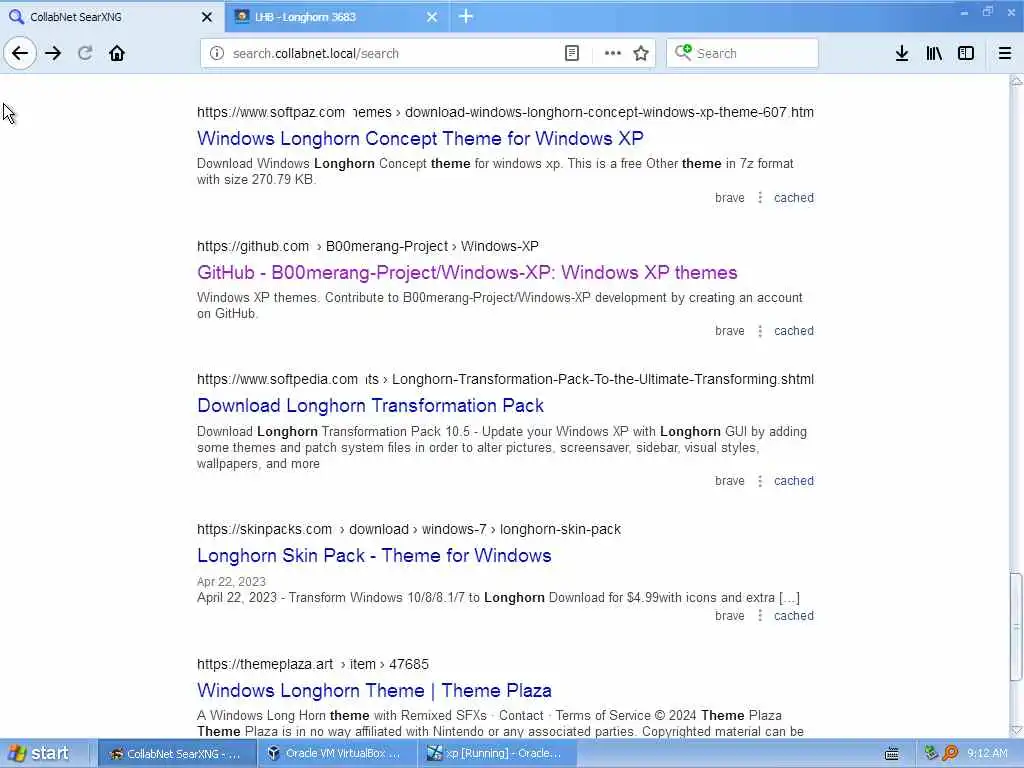Open Windows Longhorn Concept Theme result
This screenshot has width=1024, height=768.
pyautogui.click(x=420, y=138)
